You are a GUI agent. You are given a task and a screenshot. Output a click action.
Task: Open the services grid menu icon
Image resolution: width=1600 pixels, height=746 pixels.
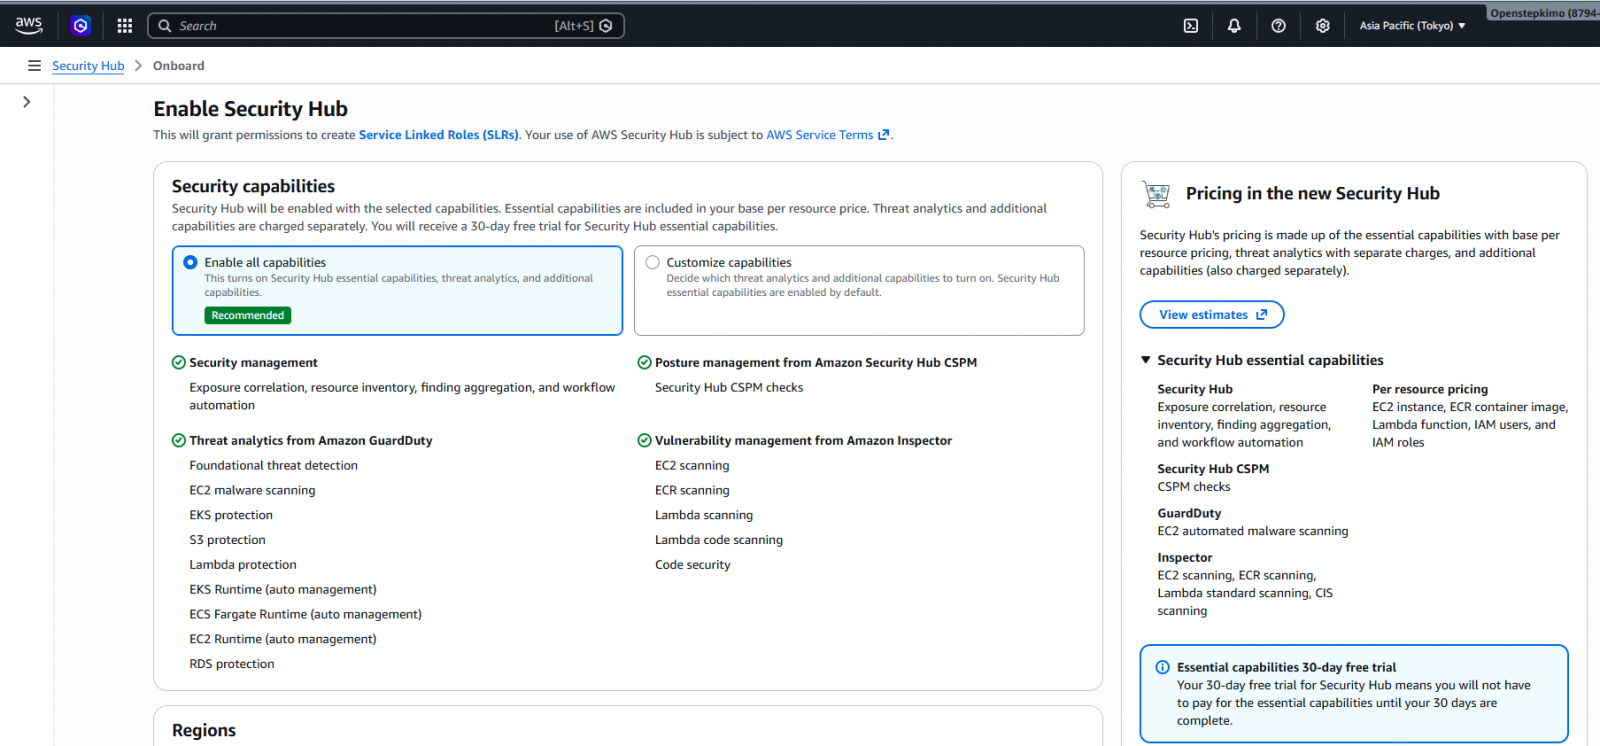click(125, 25)
